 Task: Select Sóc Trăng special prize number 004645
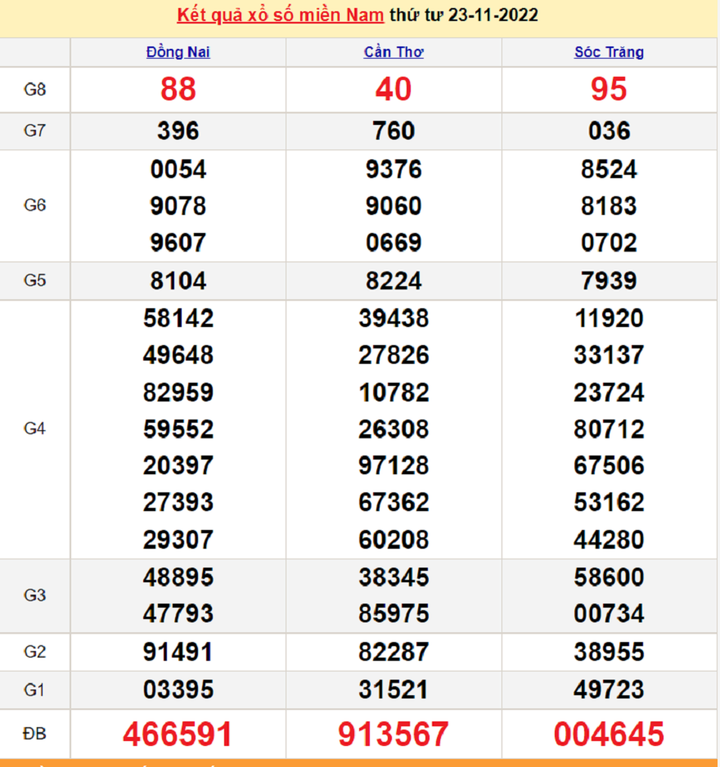(x=609, y=734)
